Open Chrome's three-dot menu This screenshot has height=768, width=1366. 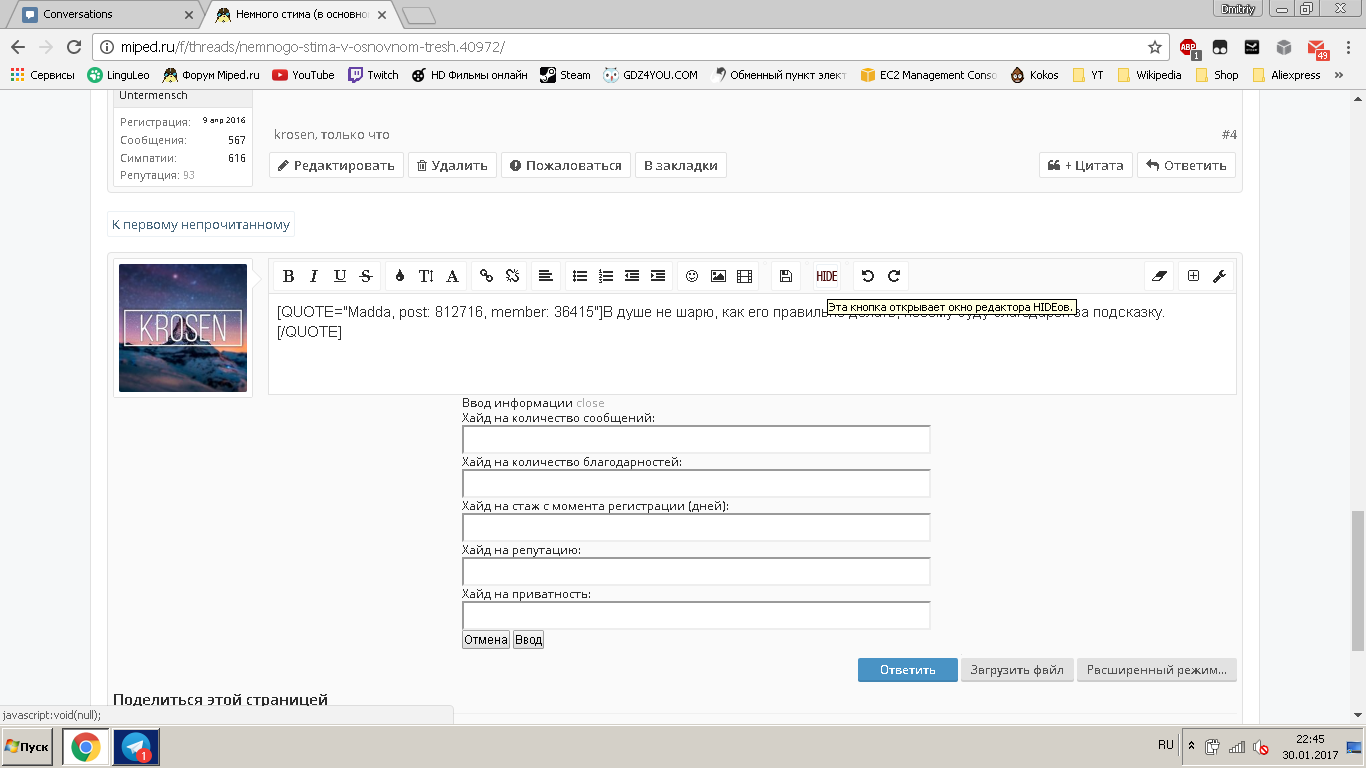[1348, 47]
